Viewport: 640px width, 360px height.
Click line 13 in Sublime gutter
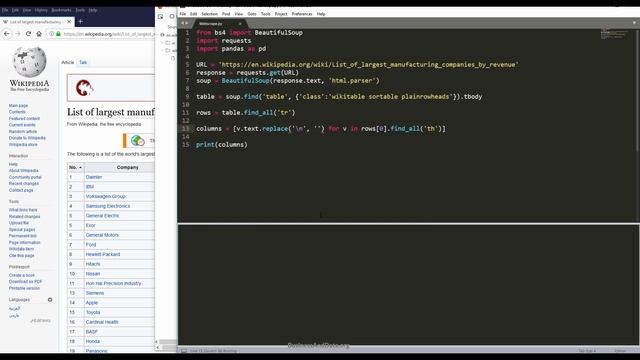pos(186,129)
